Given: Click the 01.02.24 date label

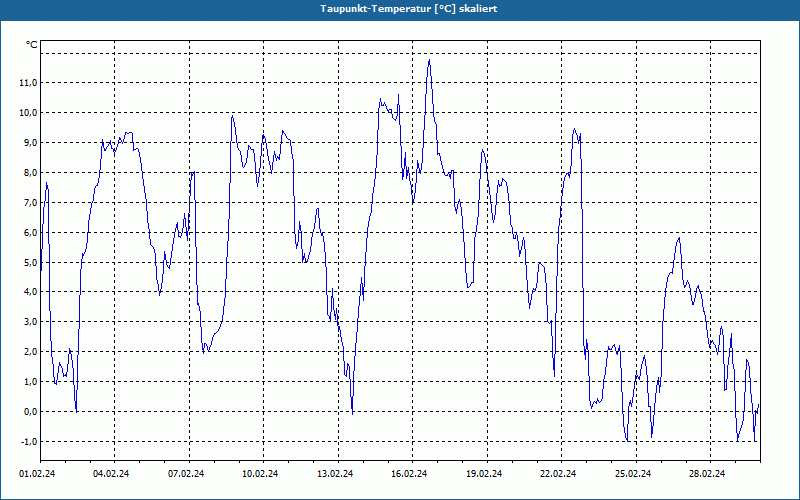Looking at the screenshot, I should pyautogui.click(x=37, y=474).
